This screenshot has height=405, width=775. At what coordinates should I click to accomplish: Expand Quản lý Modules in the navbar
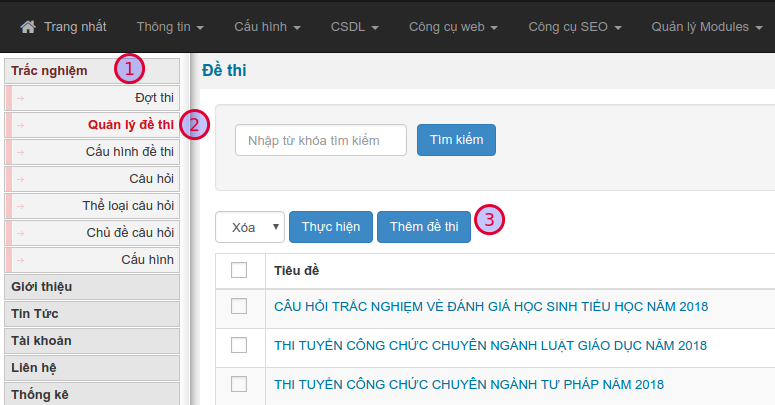[x=706, y=26]
